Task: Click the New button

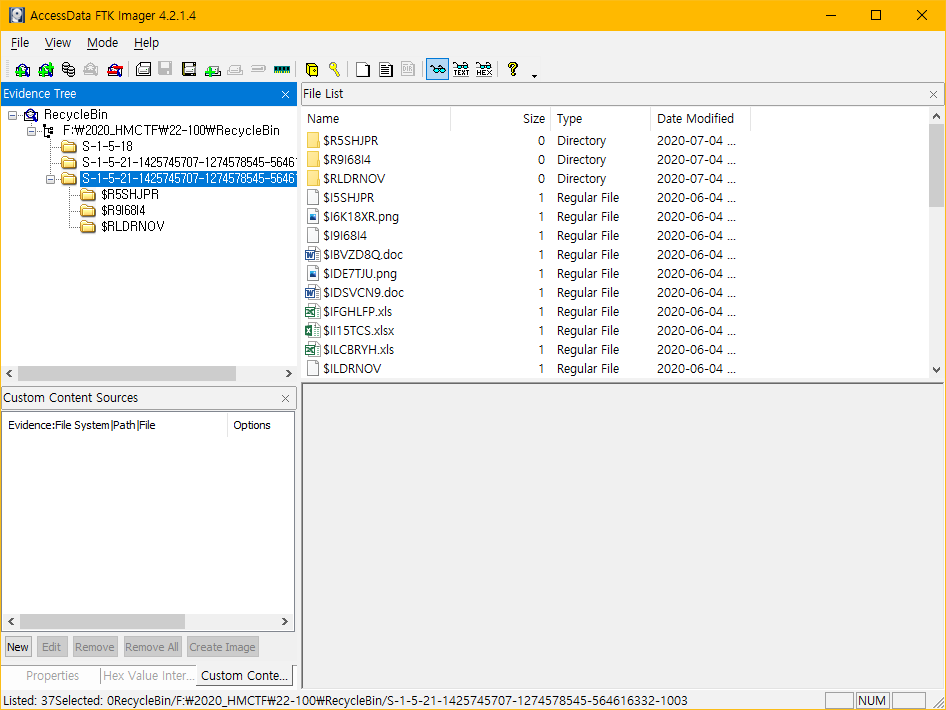Action: click(17, 647)
